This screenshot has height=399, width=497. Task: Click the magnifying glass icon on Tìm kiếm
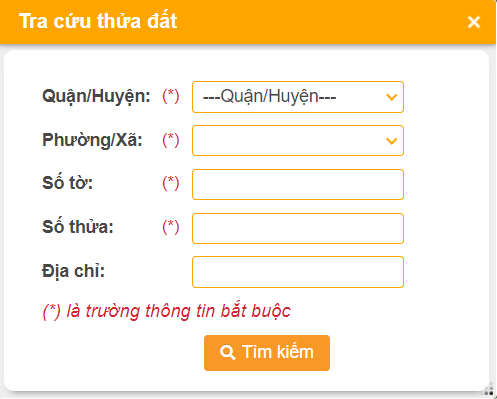pos(228,353)
